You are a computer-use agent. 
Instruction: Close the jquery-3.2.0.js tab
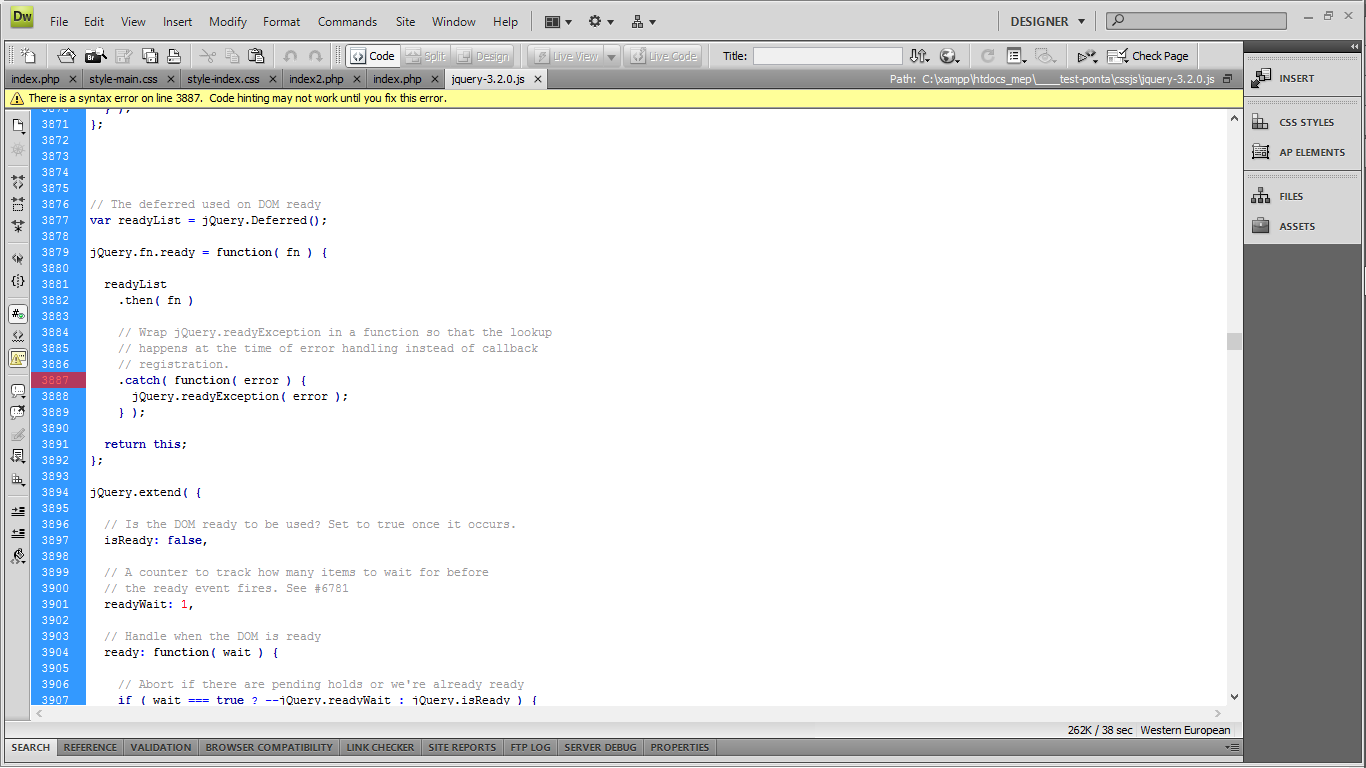[x=537, y=79]
